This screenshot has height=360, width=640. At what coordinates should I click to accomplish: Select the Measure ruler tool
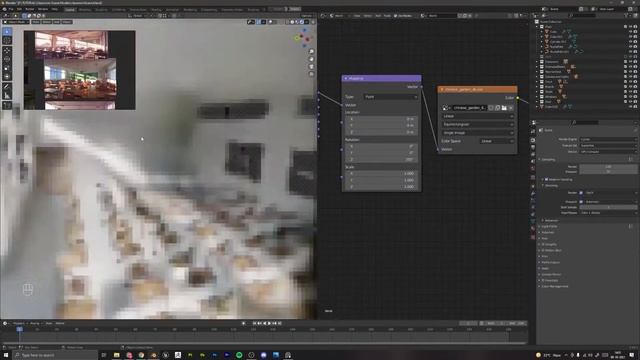(7, 96)
